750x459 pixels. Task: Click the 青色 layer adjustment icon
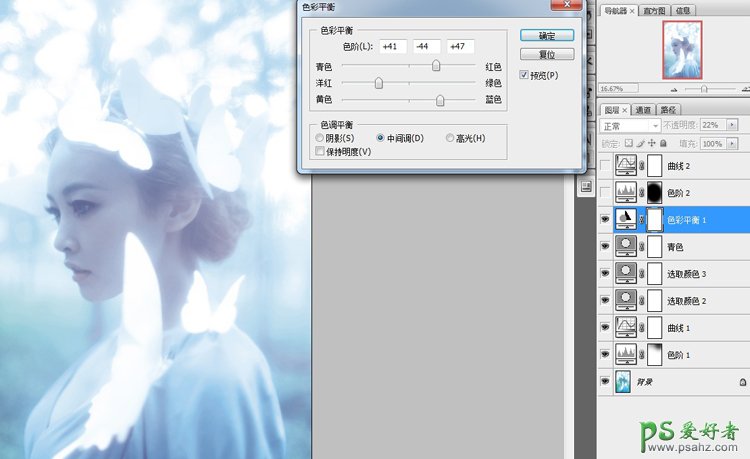(x=627, y=245)
